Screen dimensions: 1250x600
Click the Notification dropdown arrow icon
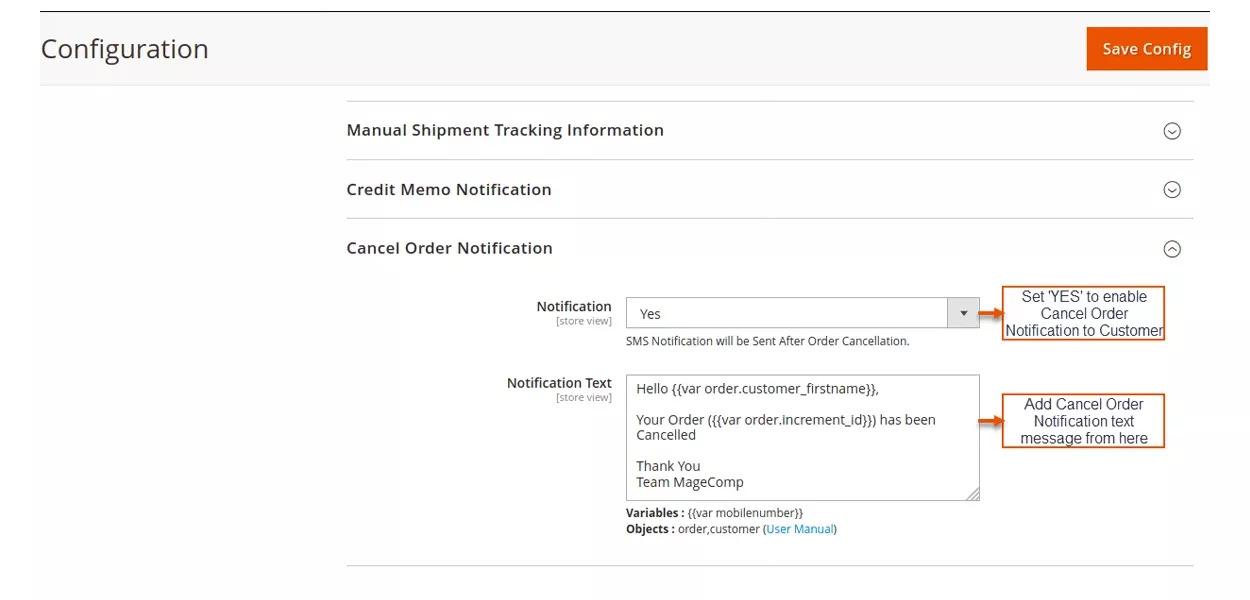pos(962,313)
